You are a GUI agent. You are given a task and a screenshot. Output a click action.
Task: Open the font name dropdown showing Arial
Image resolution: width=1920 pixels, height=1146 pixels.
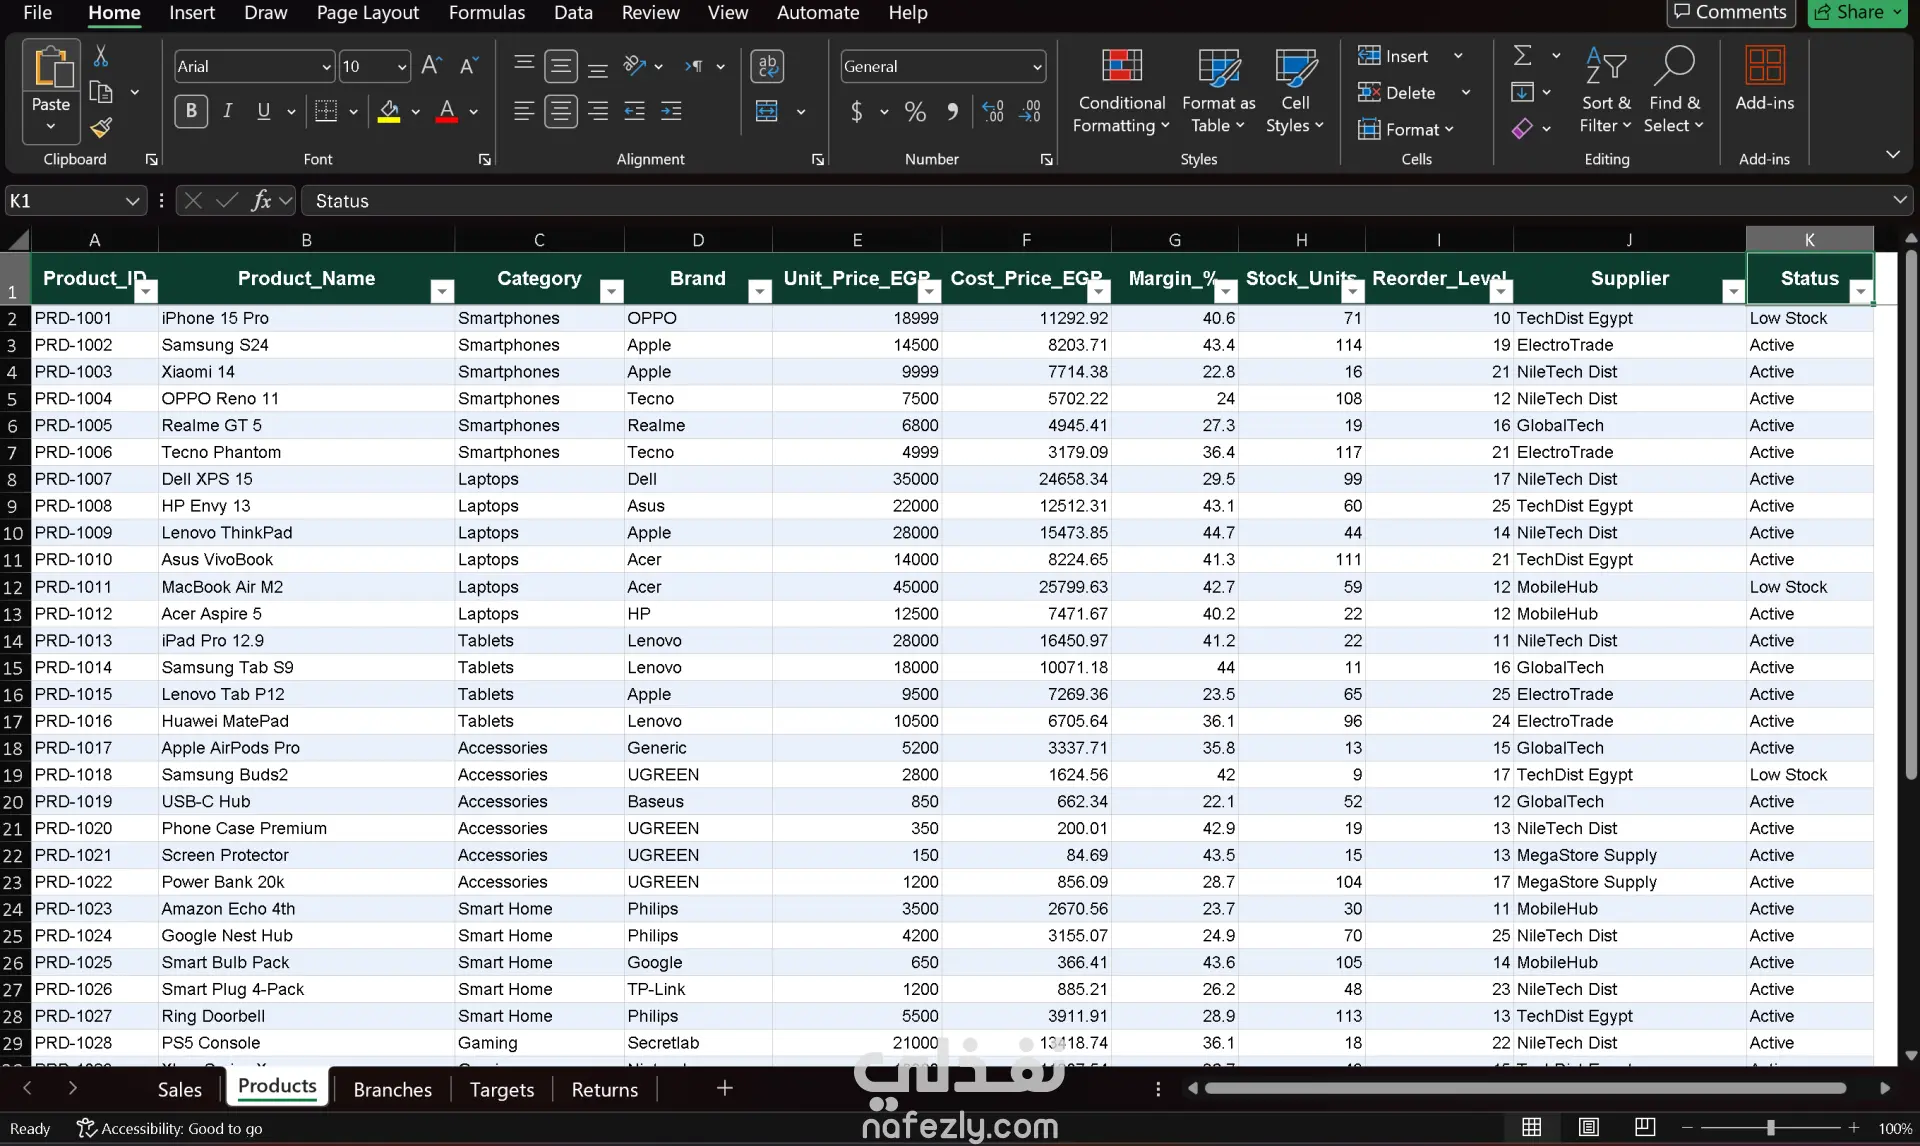pyautogui.click(x=326, y=67)
